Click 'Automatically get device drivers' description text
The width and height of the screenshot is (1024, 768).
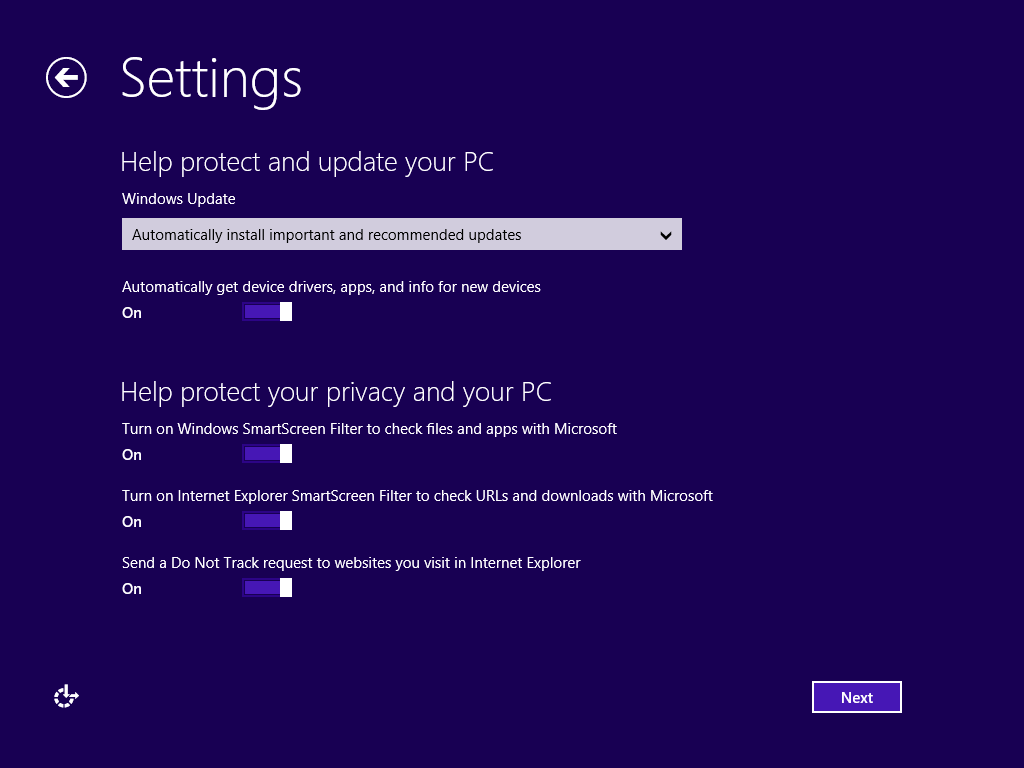click(331, 287)
